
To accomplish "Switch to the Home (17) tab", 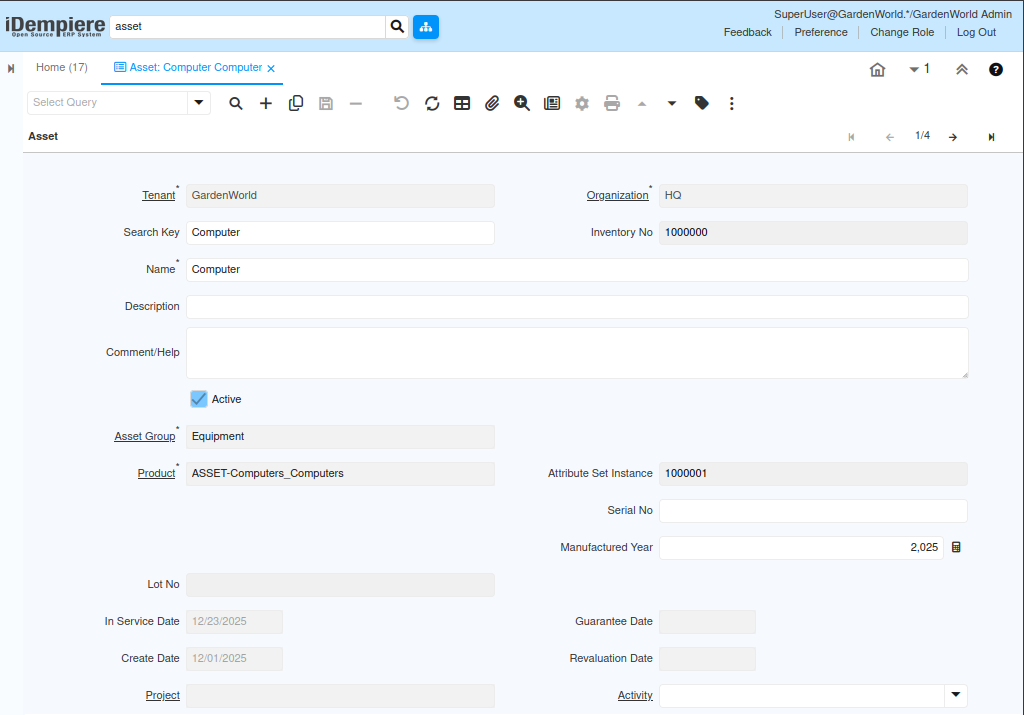I will pos(62,67).
